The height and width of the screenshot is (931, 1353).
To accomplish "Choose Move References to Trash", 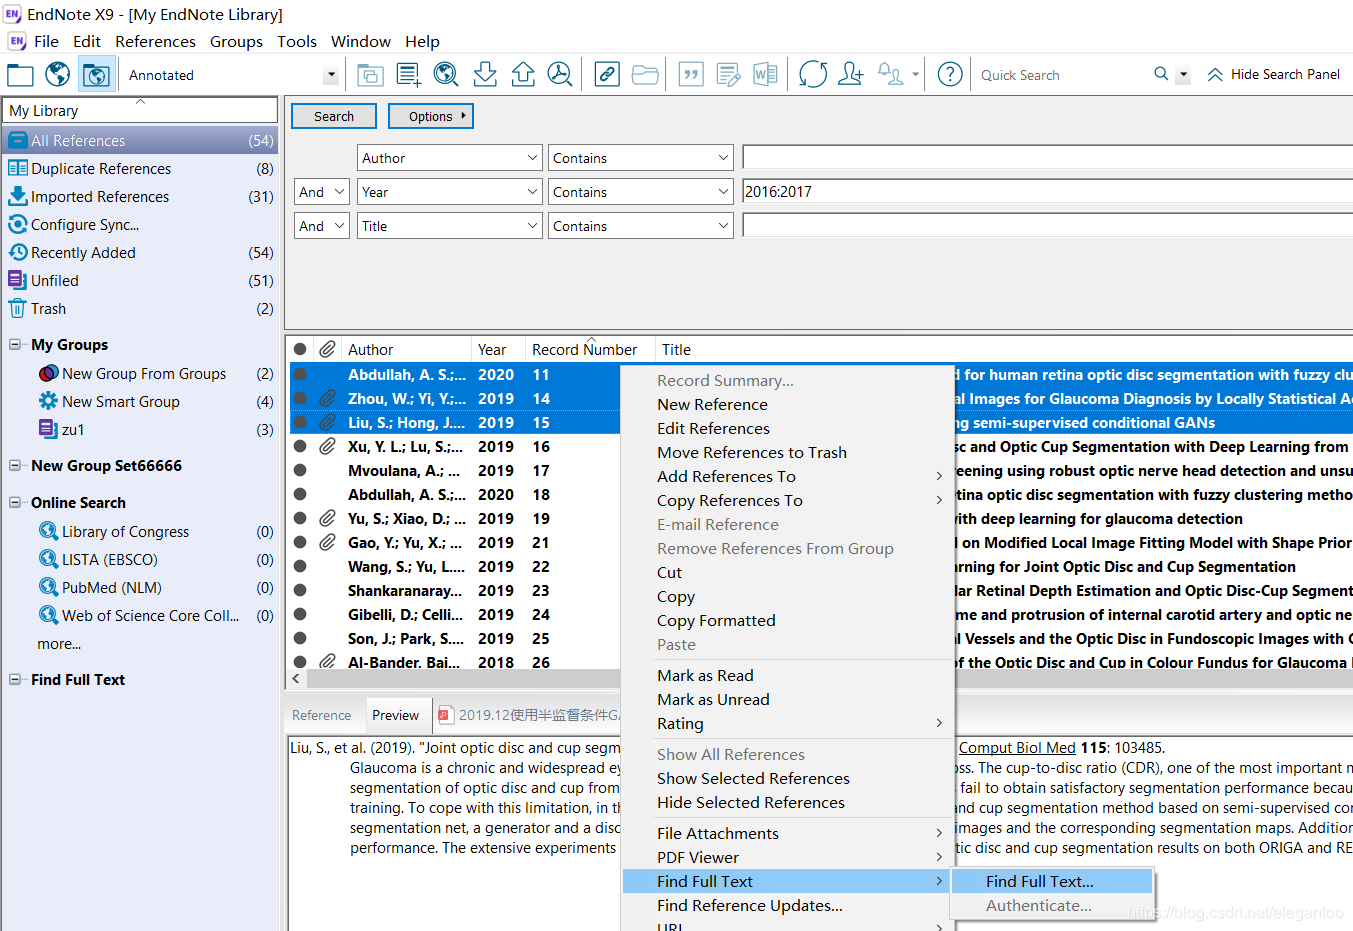I will [752, 452].
